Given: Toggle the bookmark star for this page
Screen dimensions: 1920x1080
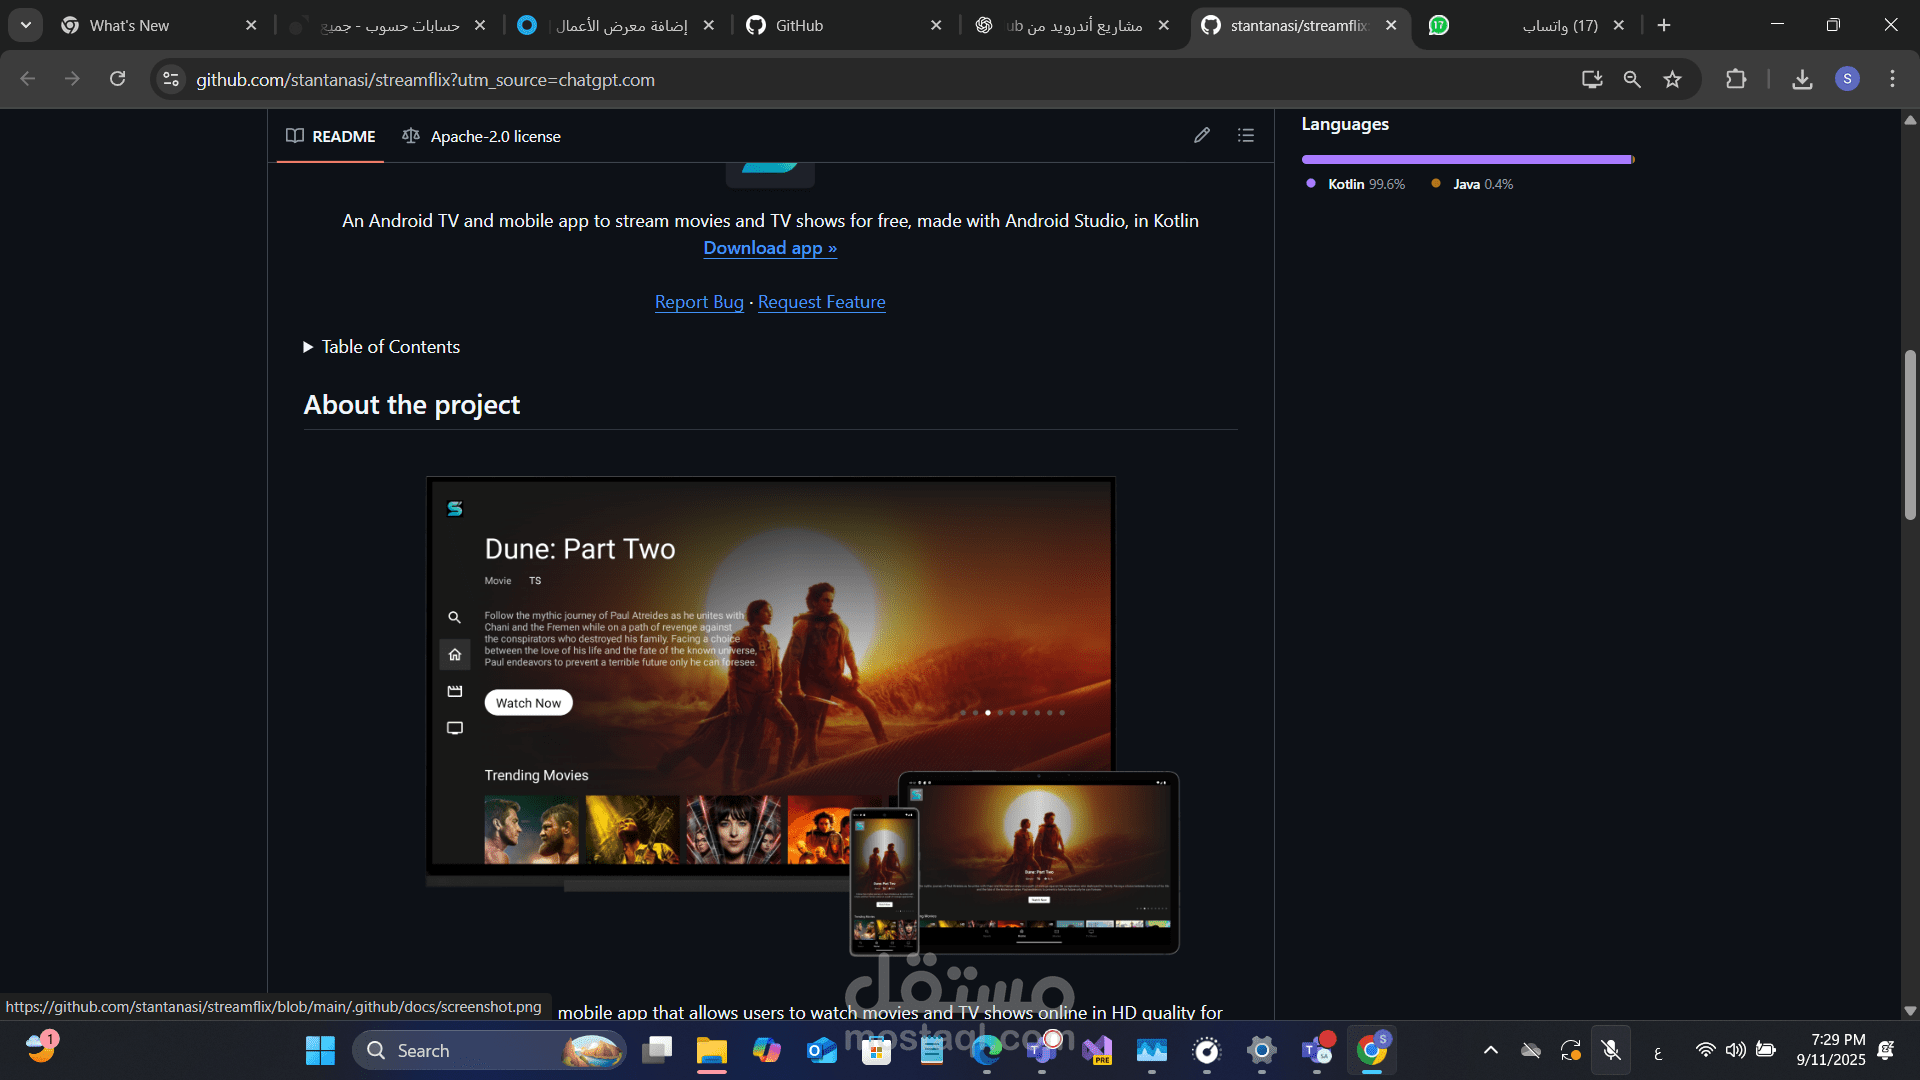Looking at the screenshot, I should click(1673, 79).
